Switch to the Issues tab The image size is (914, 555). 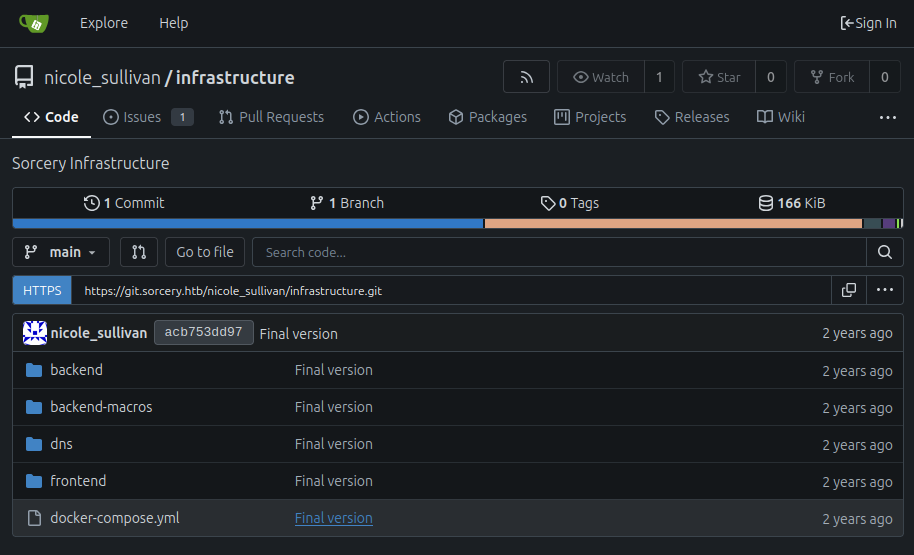[x=141, y=117]
